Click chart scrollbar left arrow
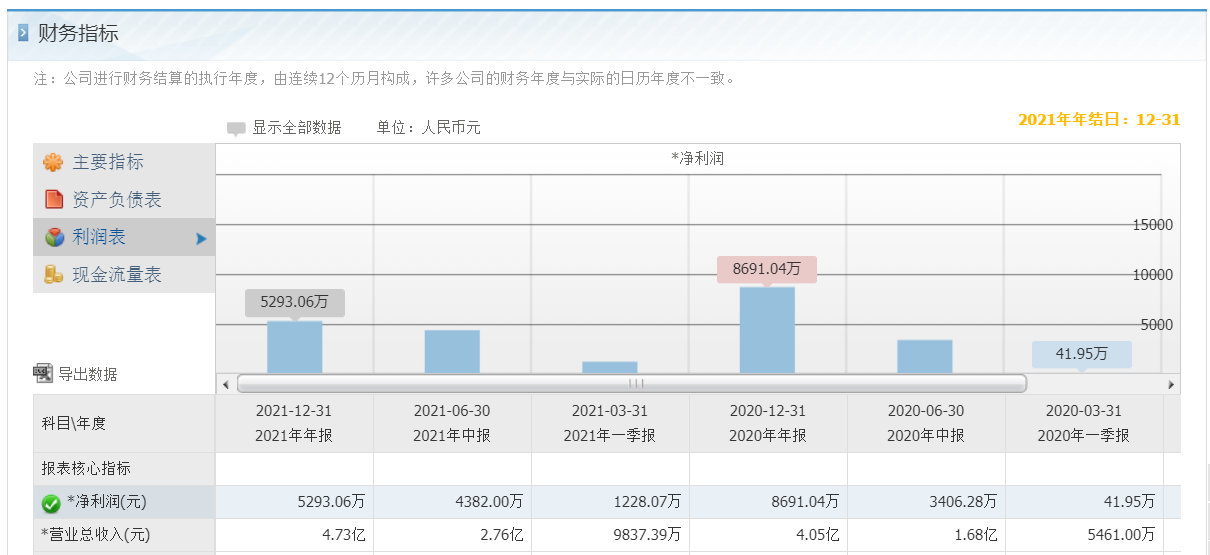1210x555 pixels. pyautogui.click(x=225, y=384)
